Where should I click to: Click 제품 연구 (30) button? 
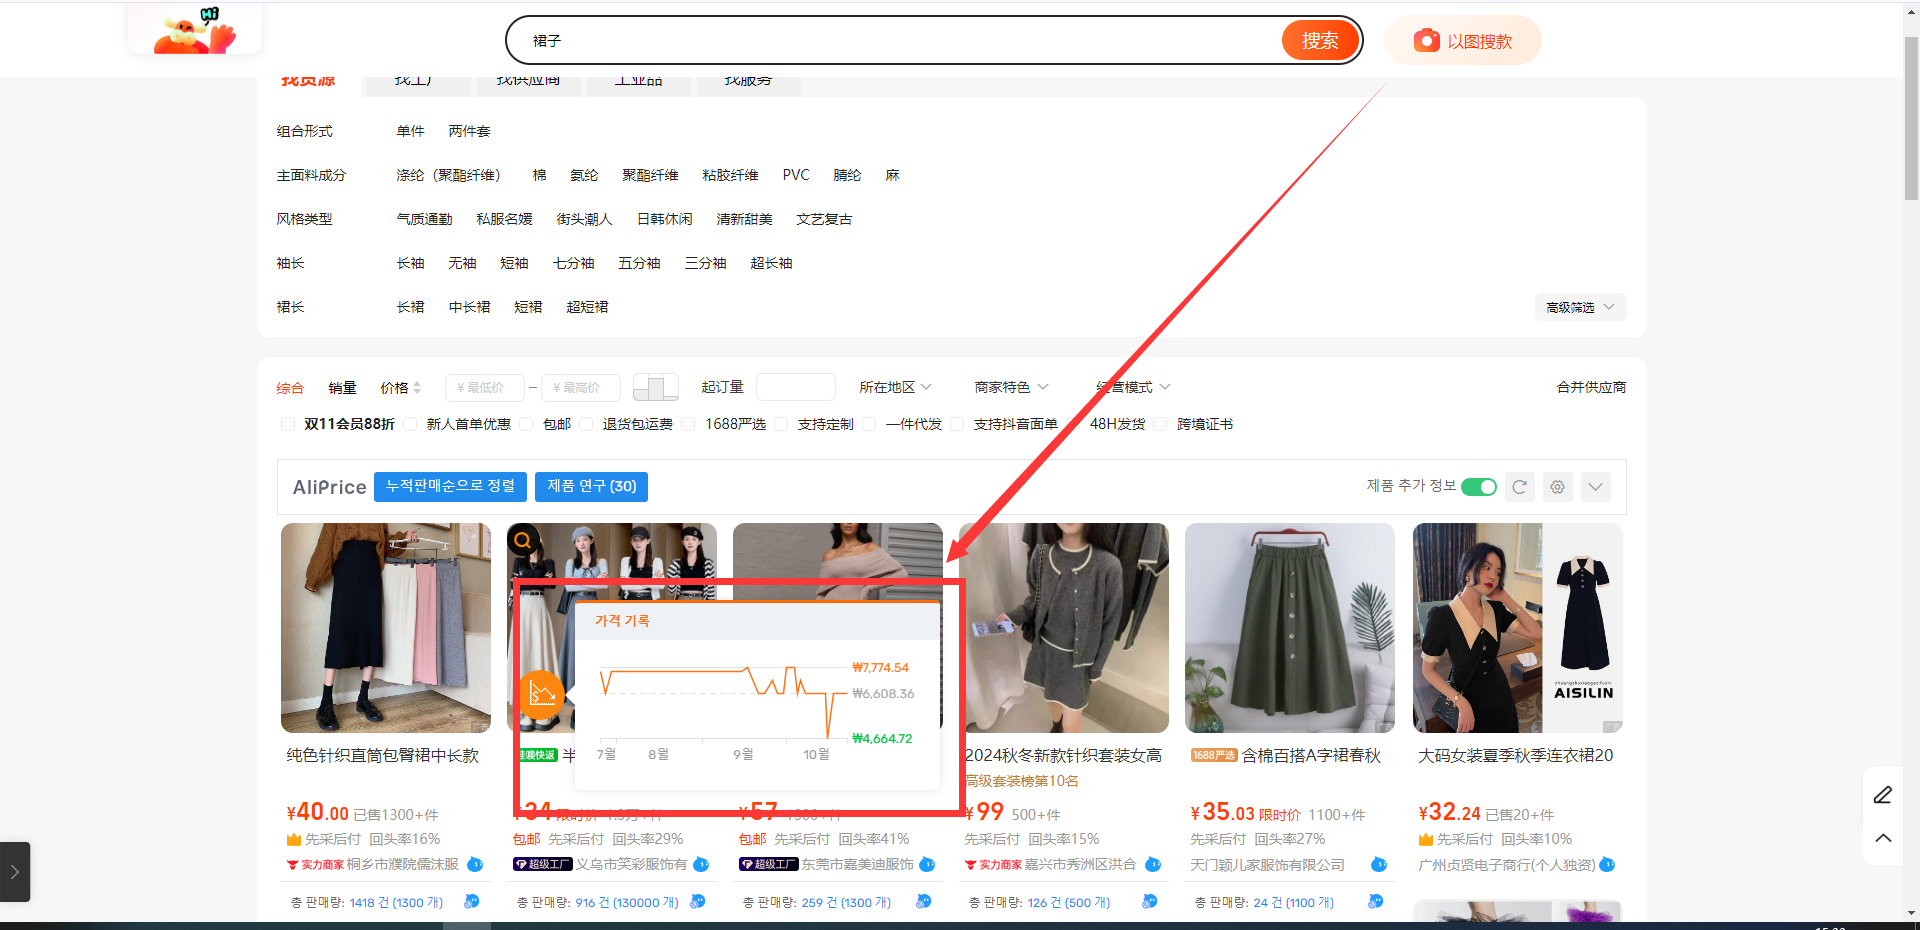pos(592,486)
